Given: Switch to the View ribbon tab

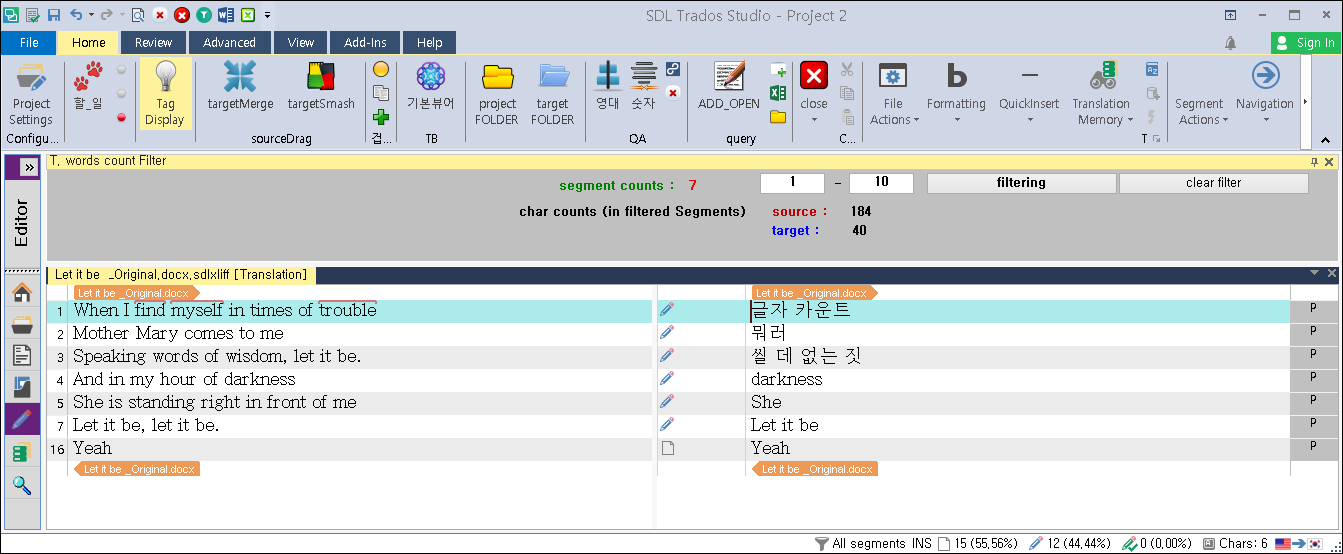Looking at the screenshot, I should tap(301, 42).
